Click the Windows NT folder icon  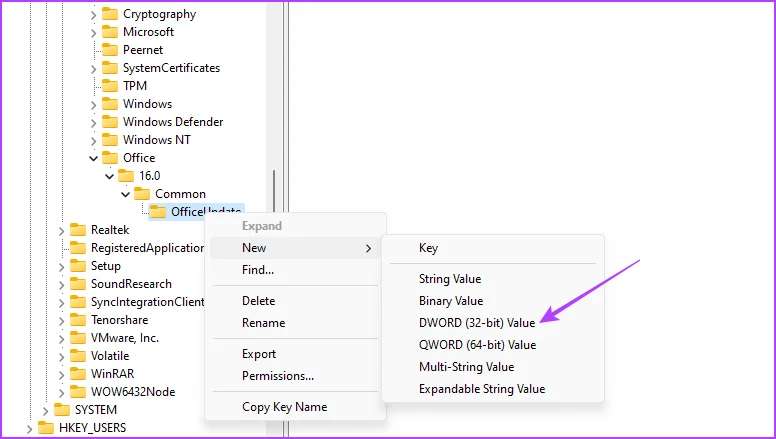click(x=110, y=140)
